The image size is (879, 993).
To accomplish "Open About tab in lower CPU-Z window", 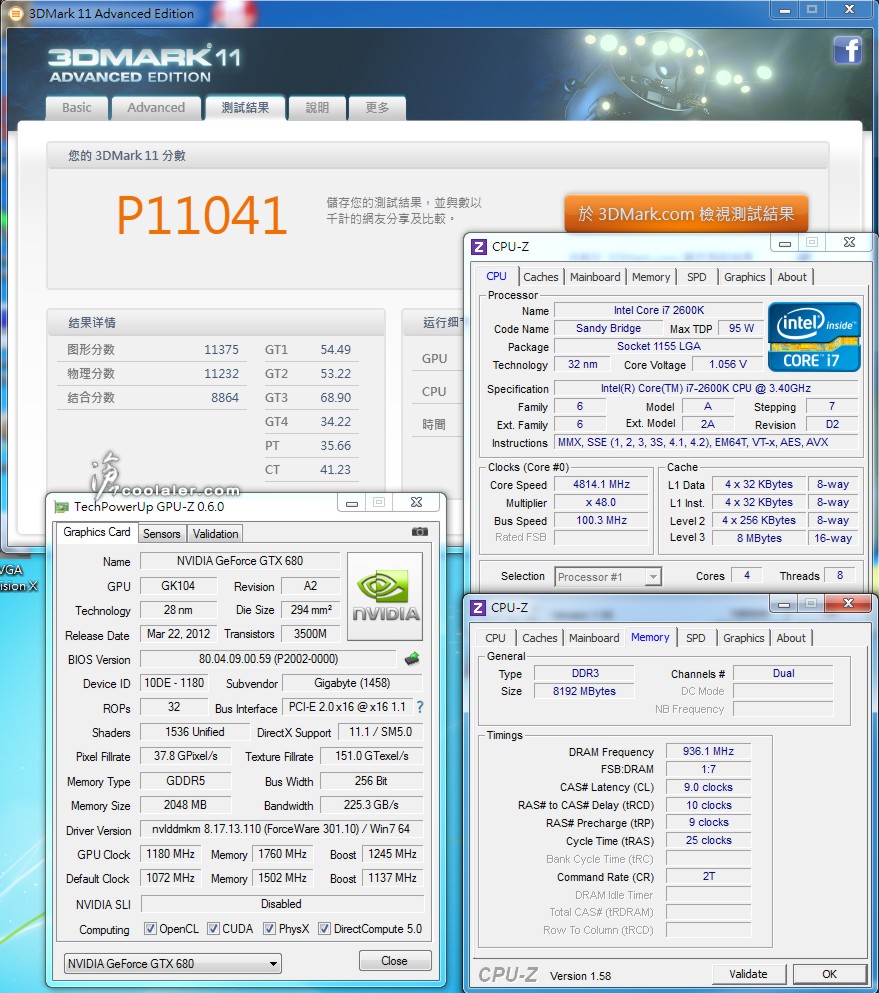I will click(x=791, y=638).
